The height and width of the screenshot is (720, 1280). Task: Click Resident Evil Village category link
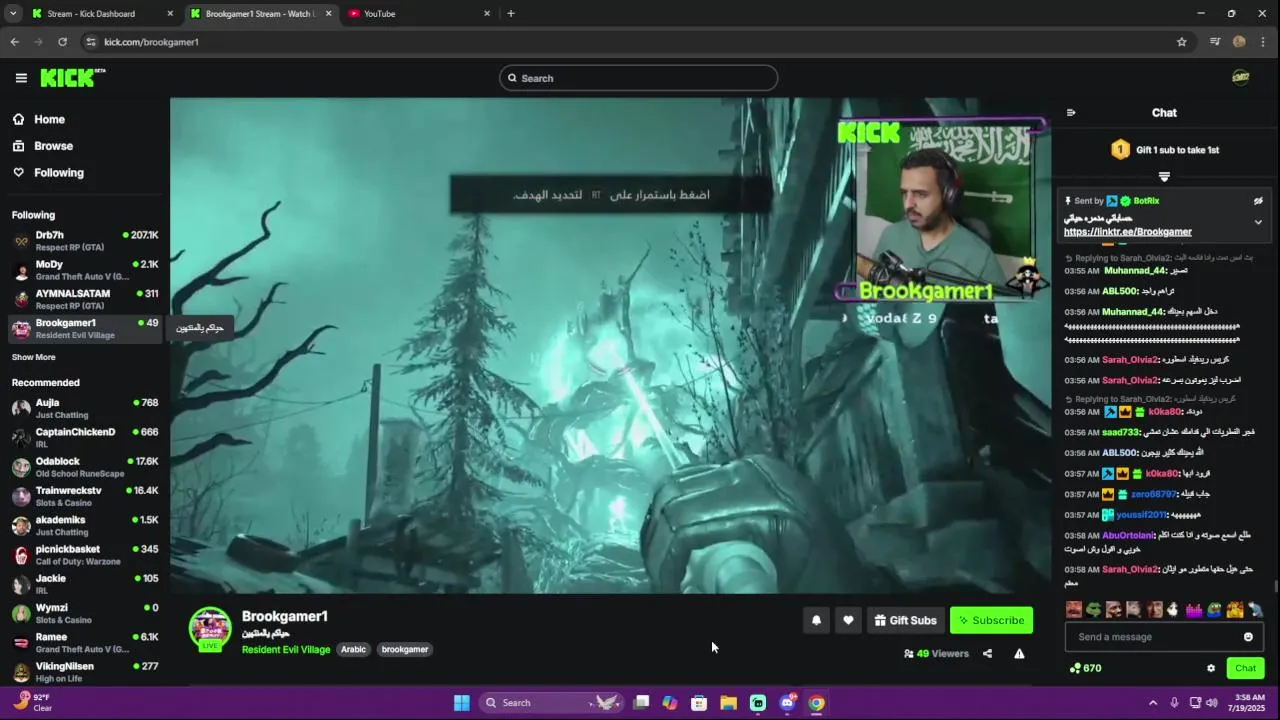point(286,649)
